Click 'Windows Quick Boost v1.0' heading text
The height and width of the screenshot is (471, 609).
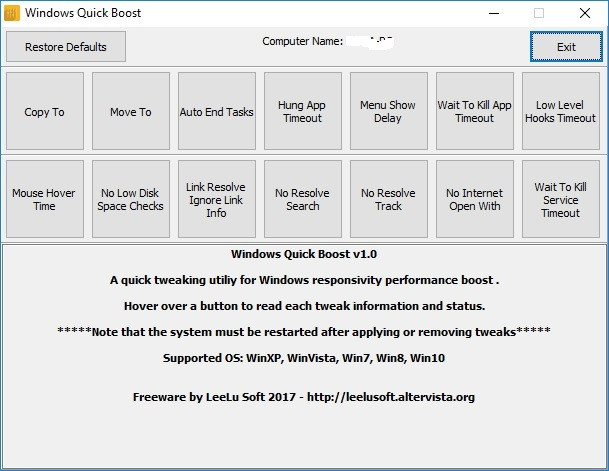point(304,254)
